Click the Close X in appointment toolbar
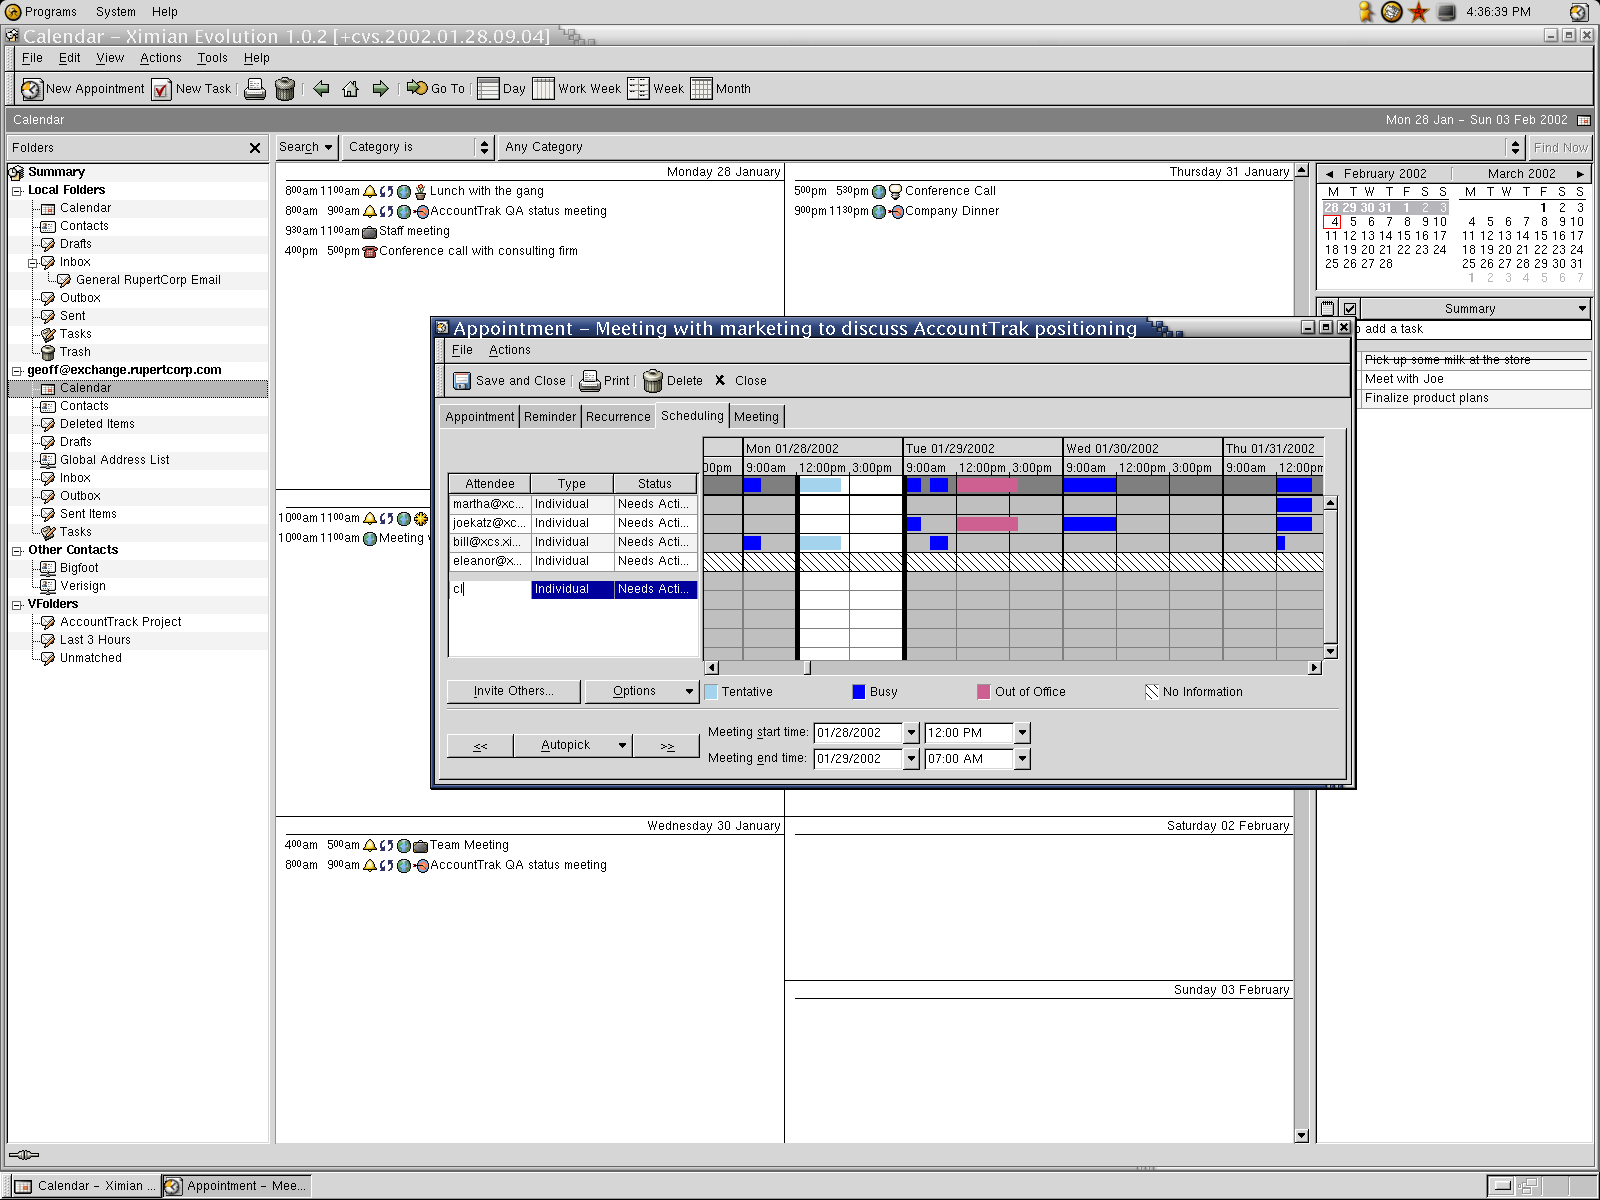Image resolution: width=1600 pixels, height=1200 pixels. click(720, 380)
